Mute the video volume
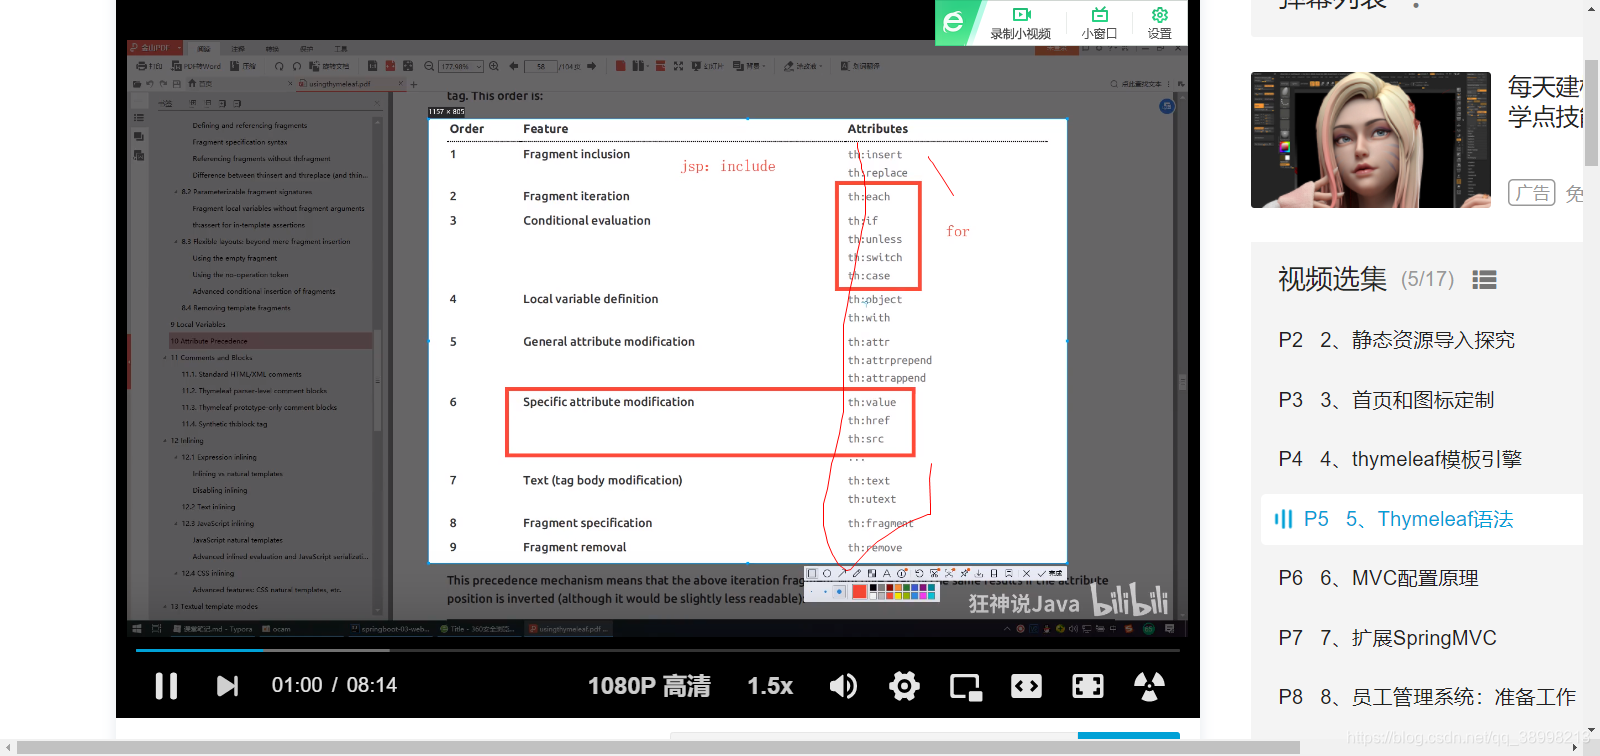This screenshot has width=1600, height=756. point(843,686)
